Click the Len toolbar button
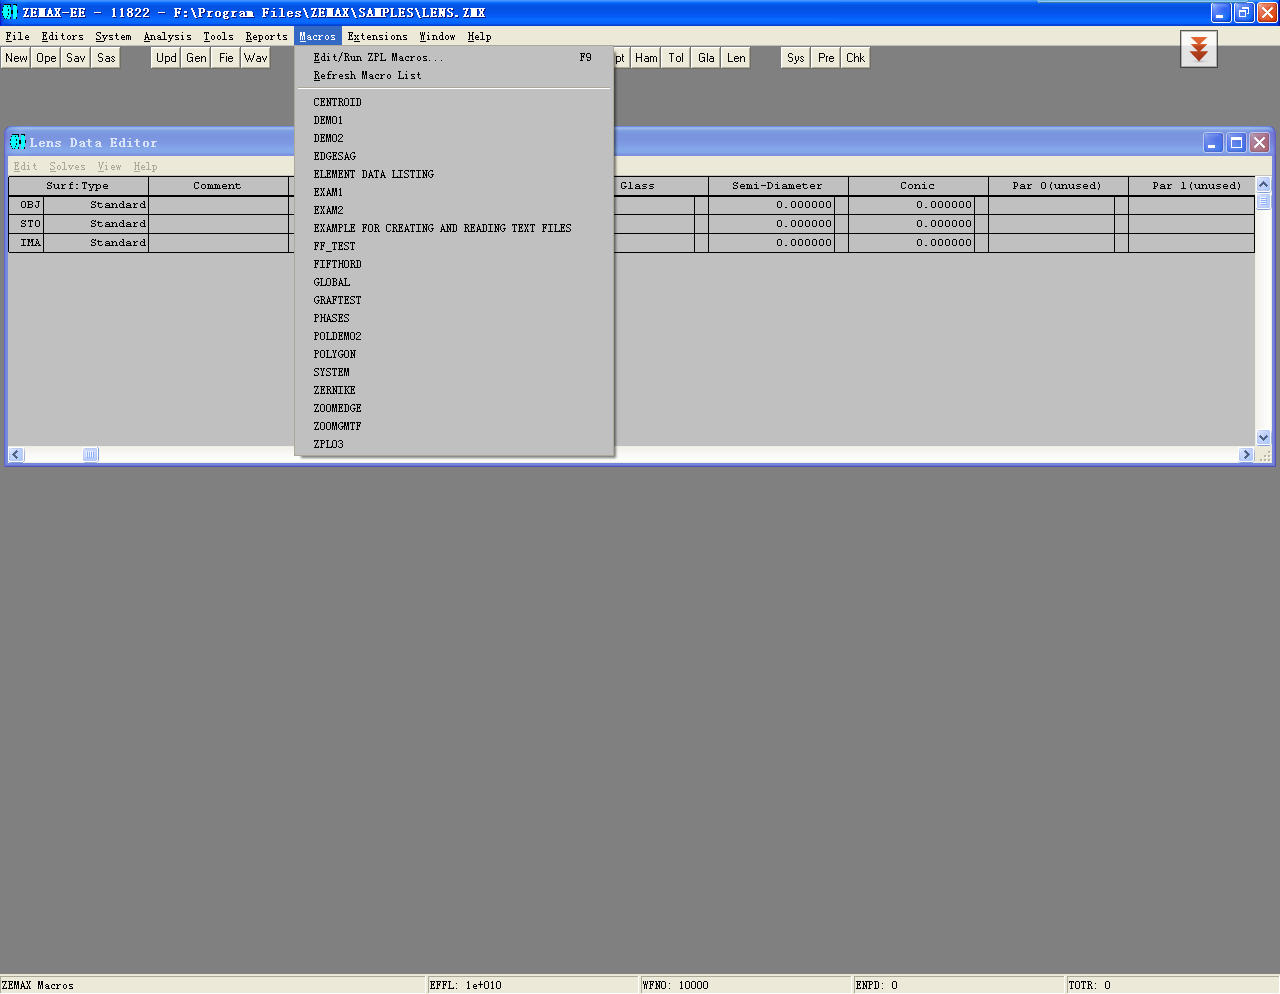Screen dimensions: 1280x994 click(x=736, y=58)
